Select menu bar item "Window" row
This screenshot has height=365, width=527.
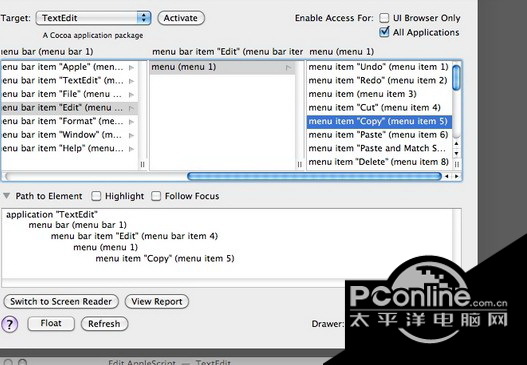69,135
